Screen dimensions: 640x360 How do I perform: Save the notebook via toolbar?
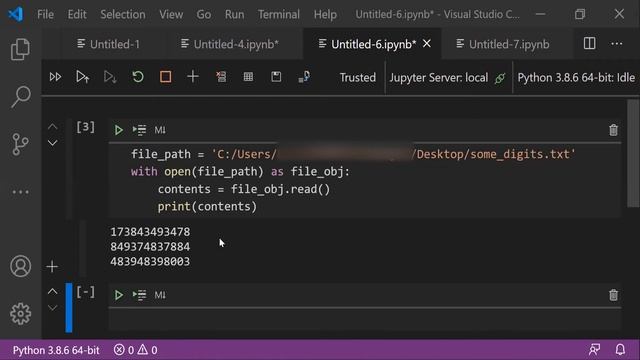[276, 77]
